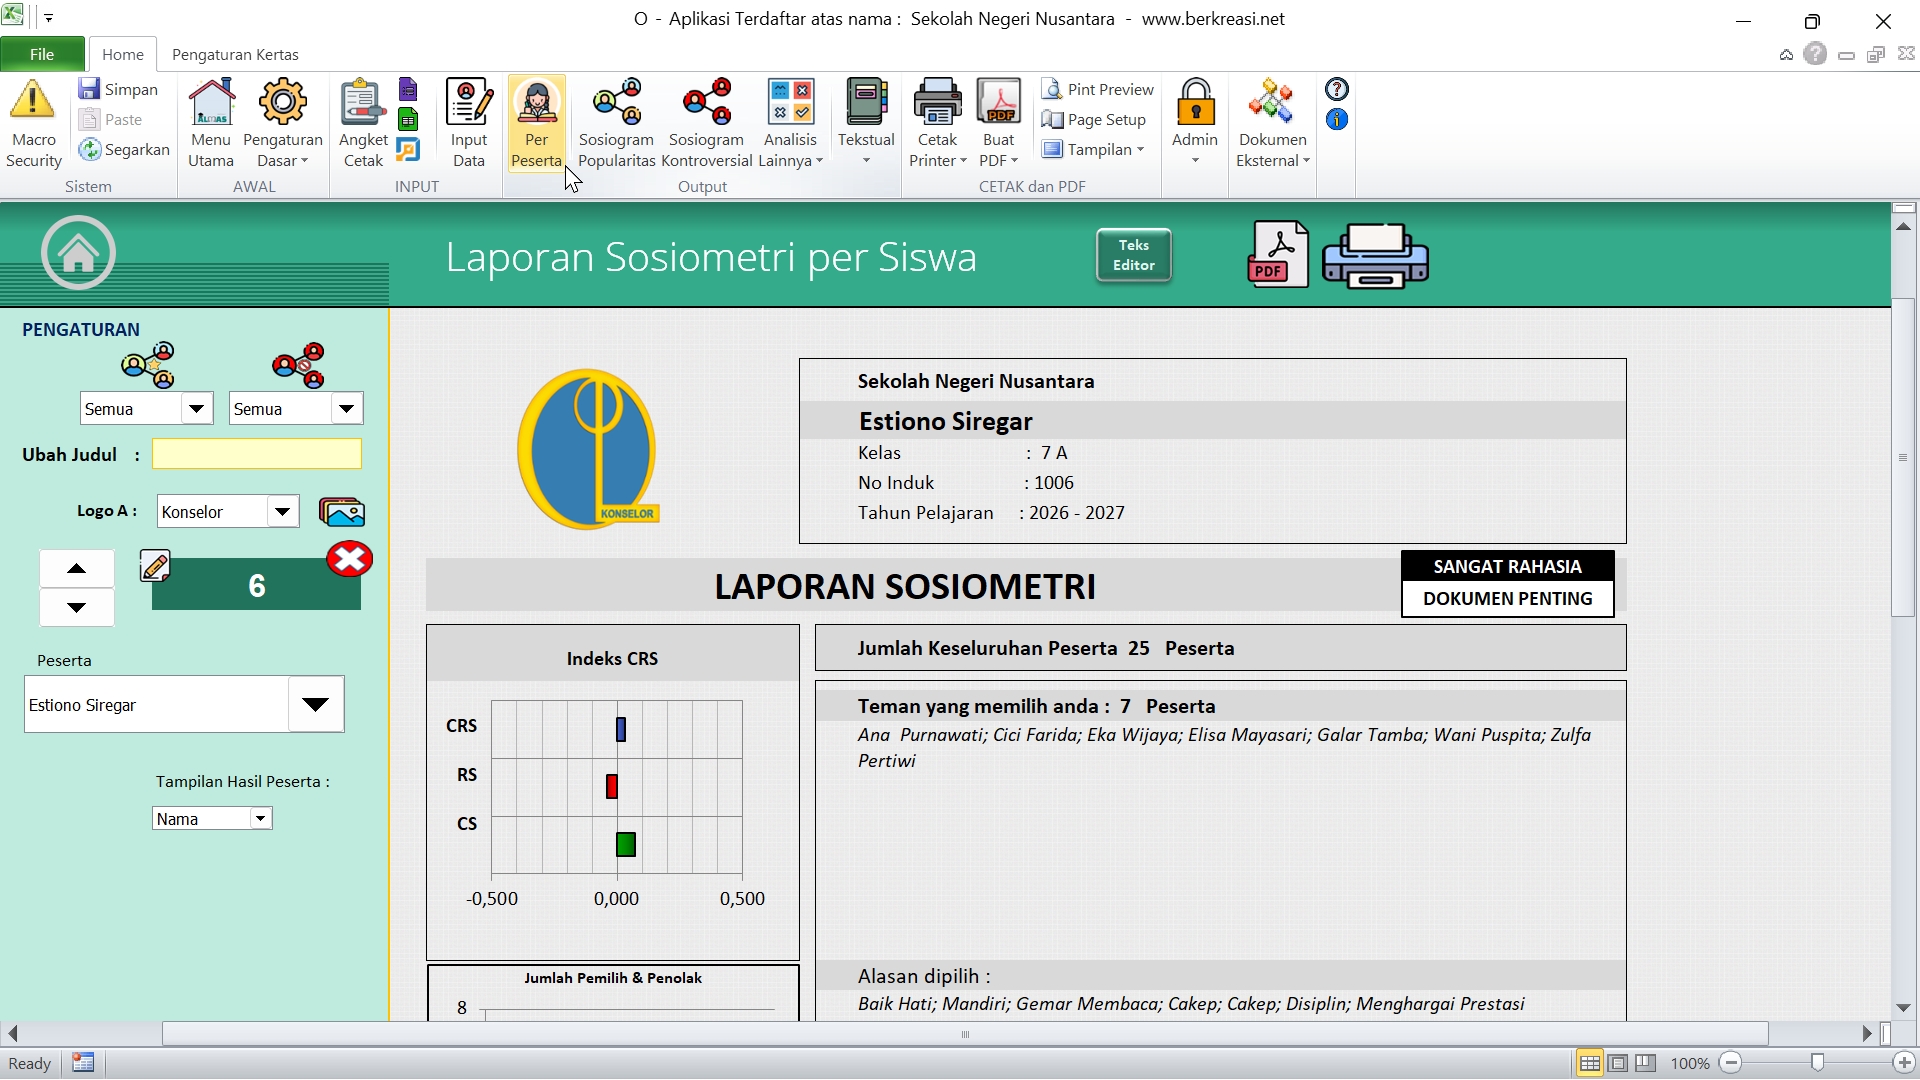Click the Teks Editor button
Image resolution: width=1920 pixels, height=1080 pixels.
[x=1133, y=255]
